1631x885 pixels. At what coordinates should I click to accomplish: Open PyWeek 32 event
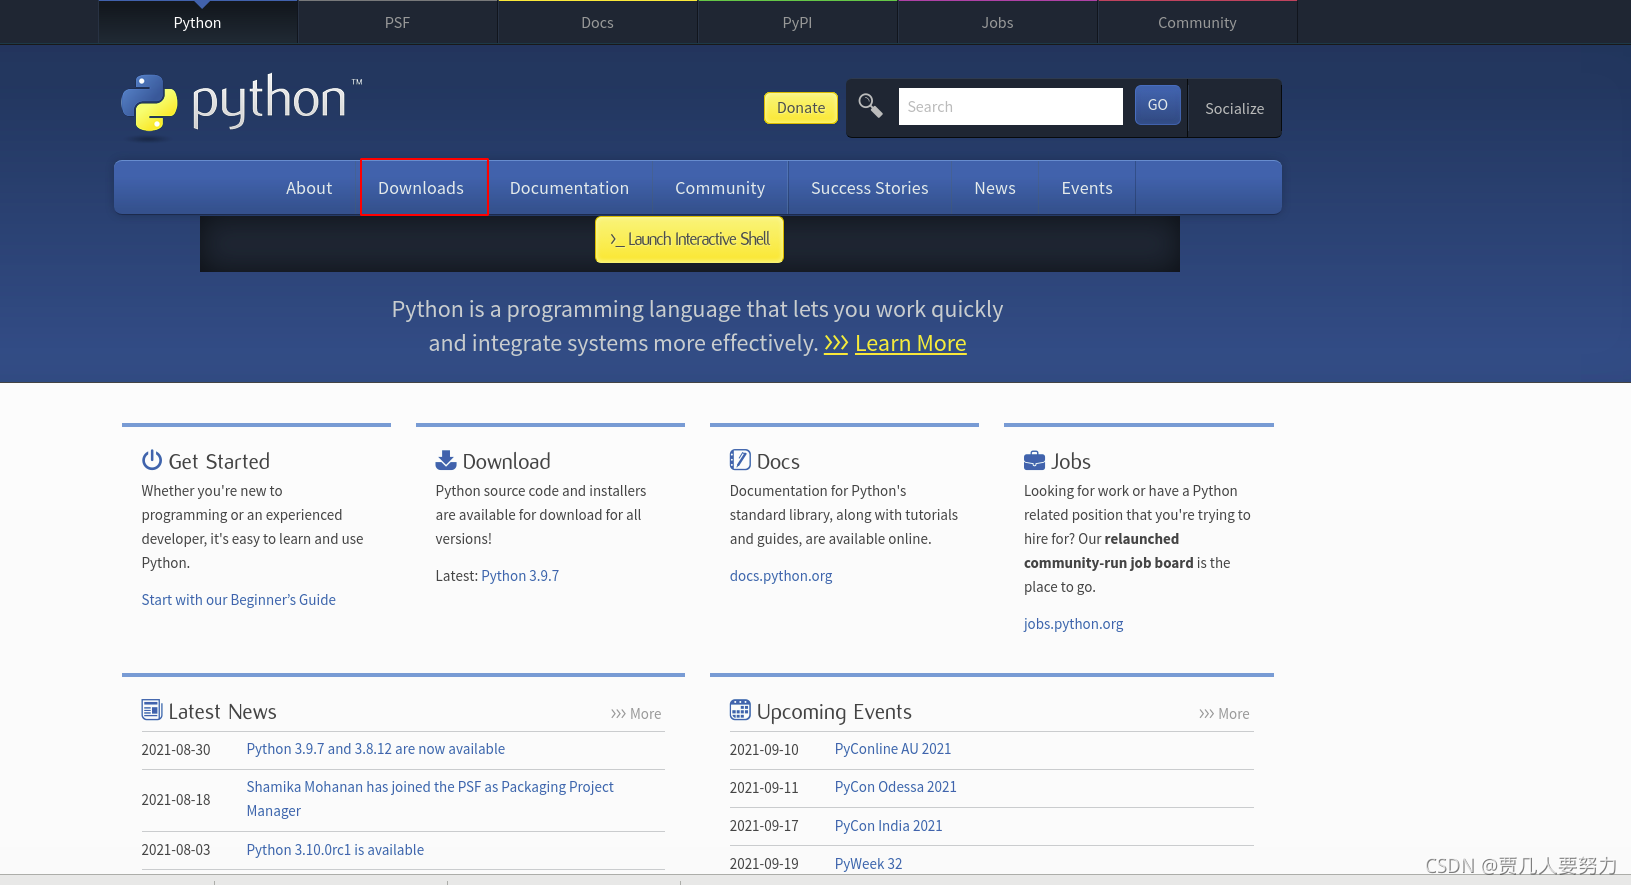click(x=868, y=864)
